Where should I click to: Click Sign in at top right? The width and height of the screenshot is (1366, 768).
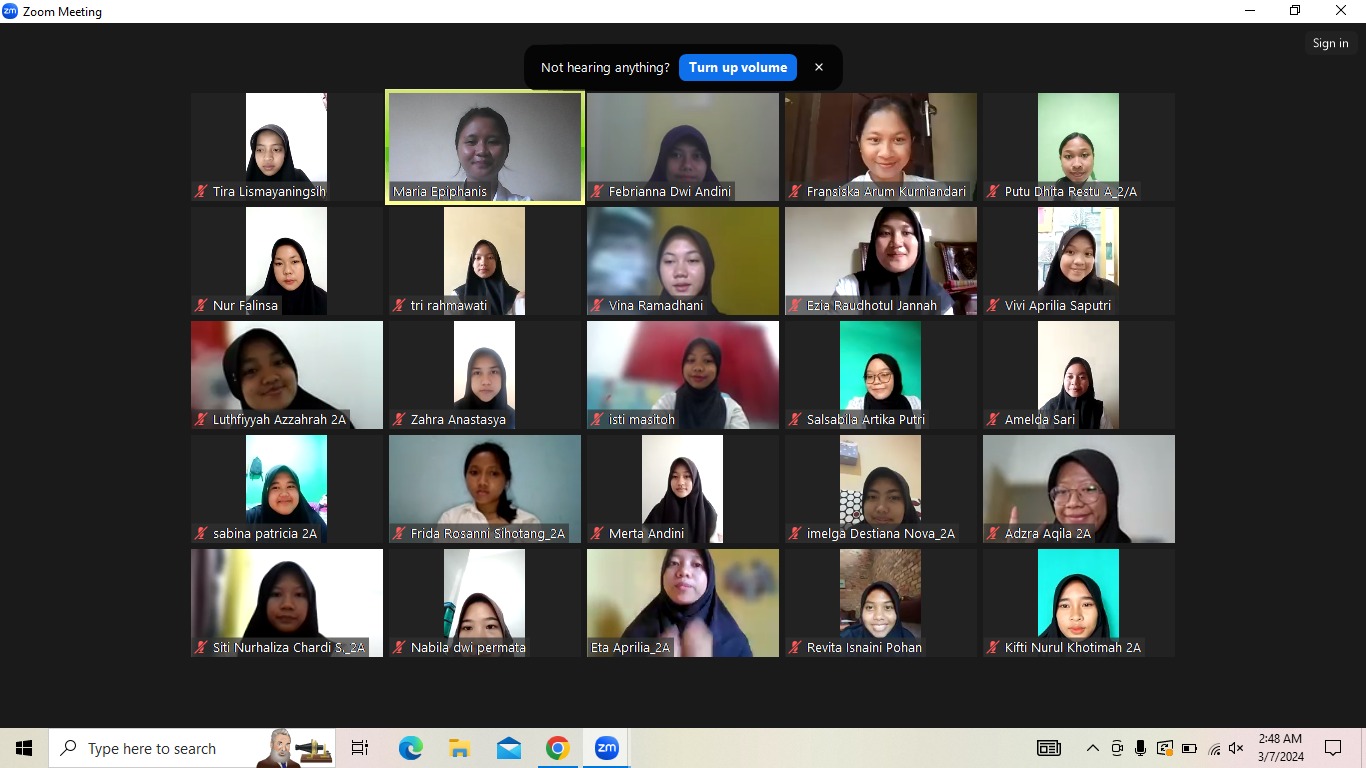coord(1330,43)
